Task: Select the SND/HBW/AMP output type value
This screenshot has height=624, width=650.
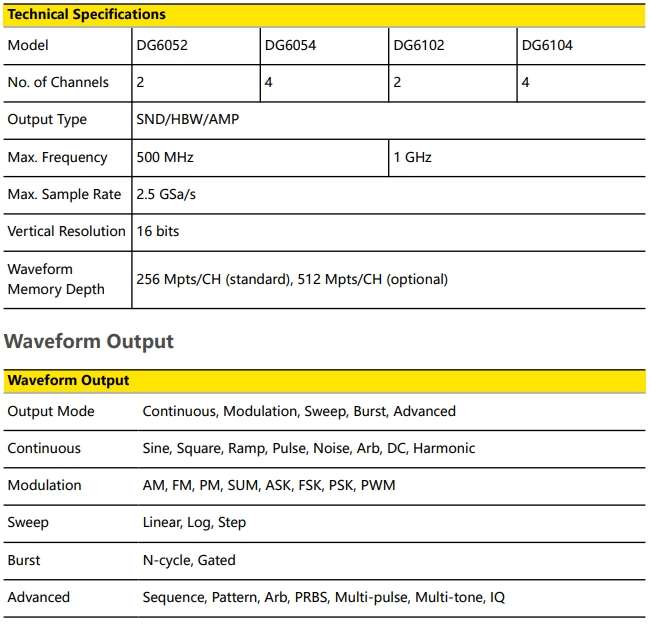Action: coord(187,120)
